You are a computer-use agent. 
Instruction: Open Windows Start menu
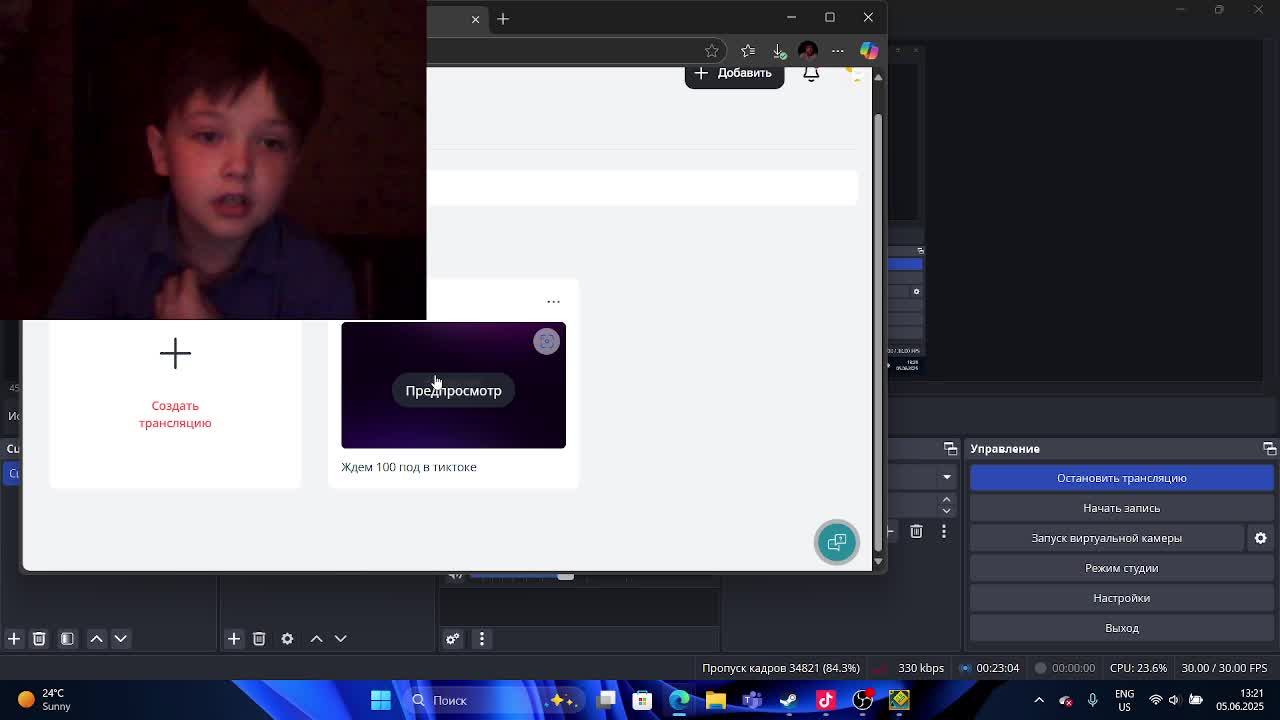coord(381,700)
